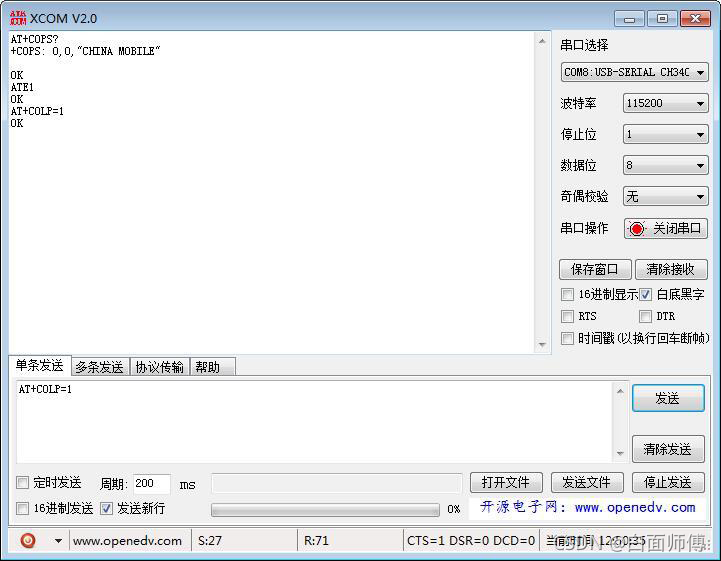The width and height of the screenshot is (721, 561).
Task: Enable 时间戳 checkbox
Action: (x=567, y=338)
